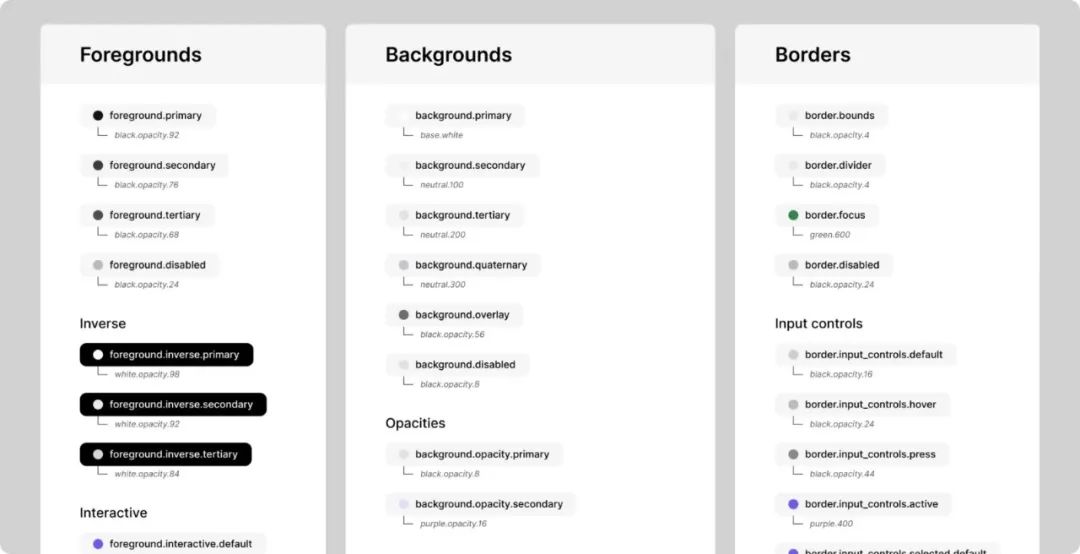
Task: Select the border.divider token chip
Action: pos(830,165)
